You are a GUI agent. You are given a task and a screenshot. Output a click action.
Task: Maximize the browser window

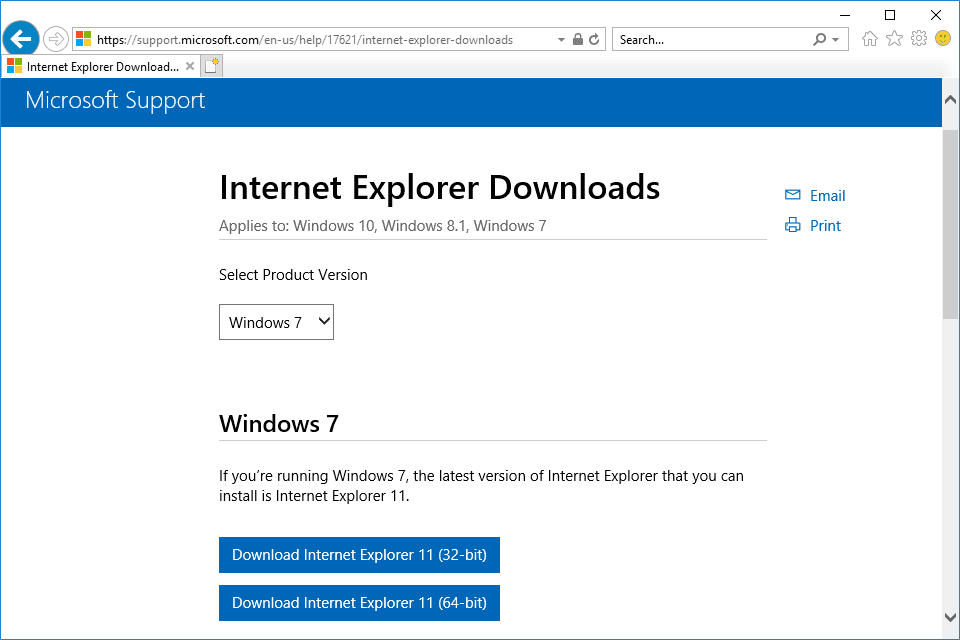click(x=890, y=15)
